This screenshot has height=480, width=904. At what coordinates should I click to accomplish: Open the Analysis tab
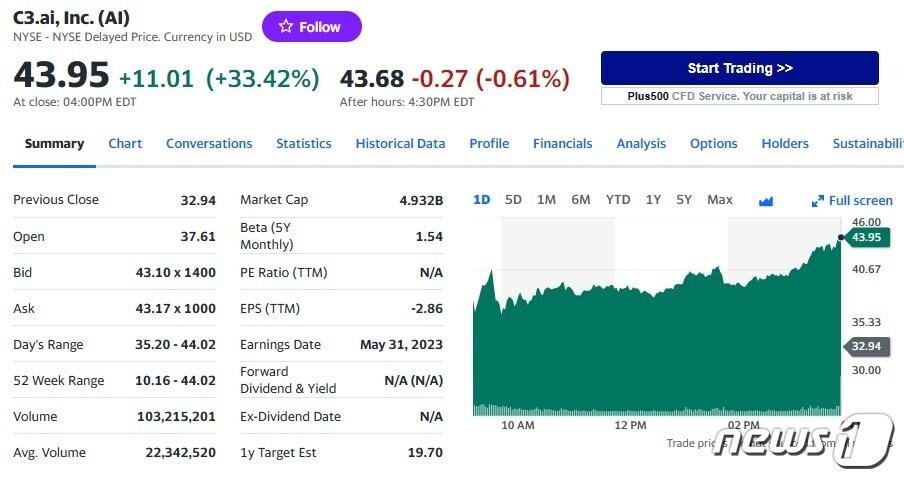point(641,144)
